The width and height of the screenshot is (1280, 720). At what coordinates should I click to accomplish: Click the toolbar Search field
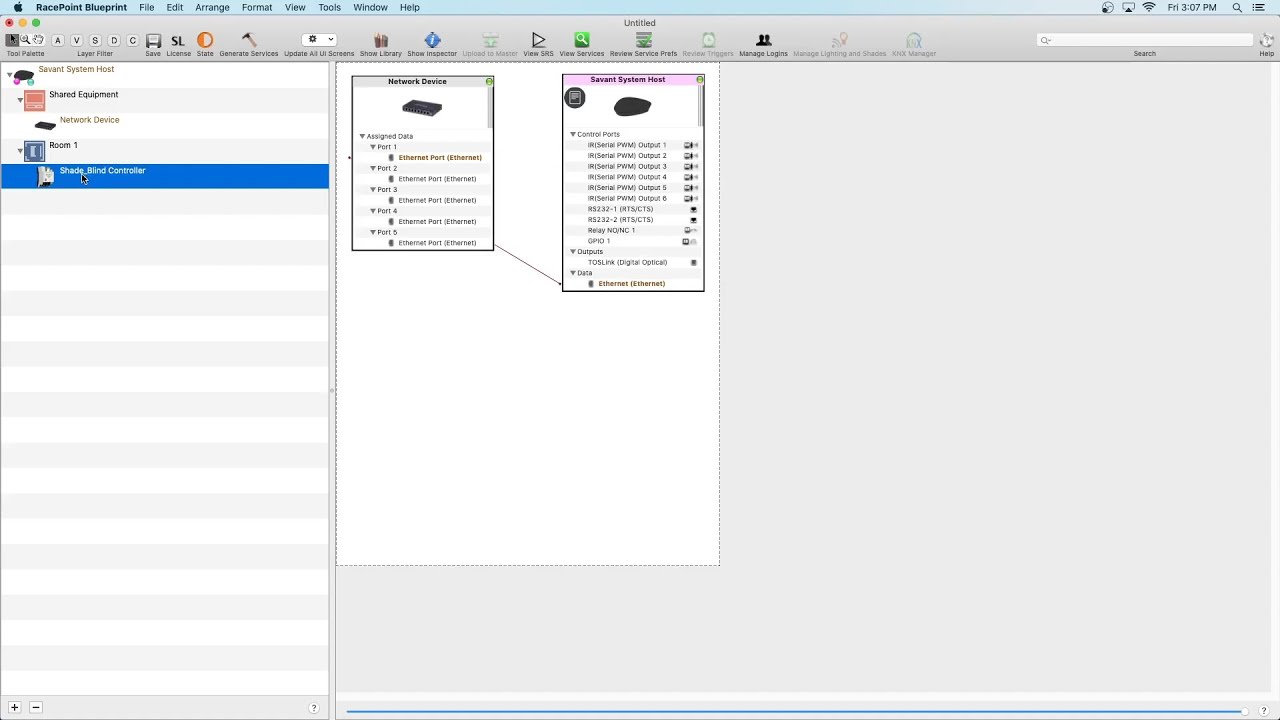1145,40
